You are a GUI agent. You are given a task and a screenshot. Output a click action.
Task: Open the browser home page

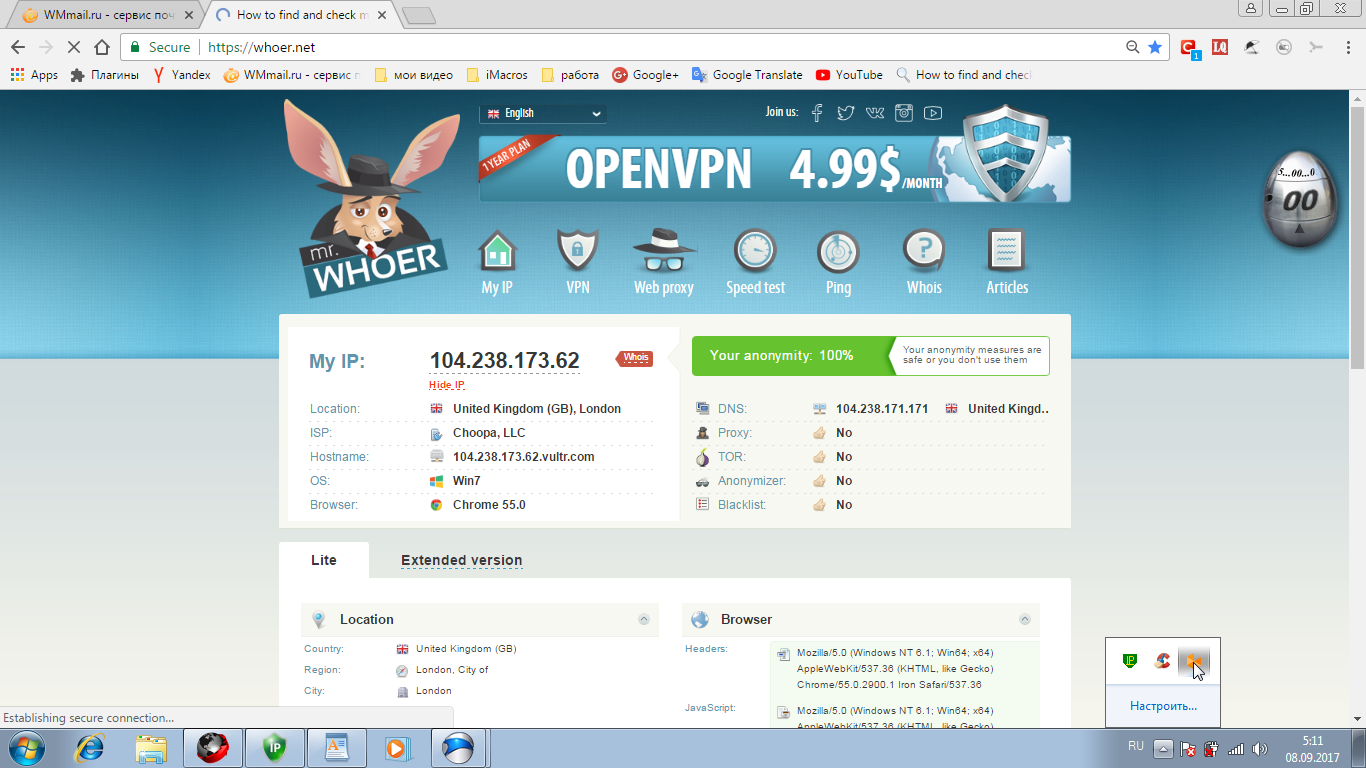101,47
